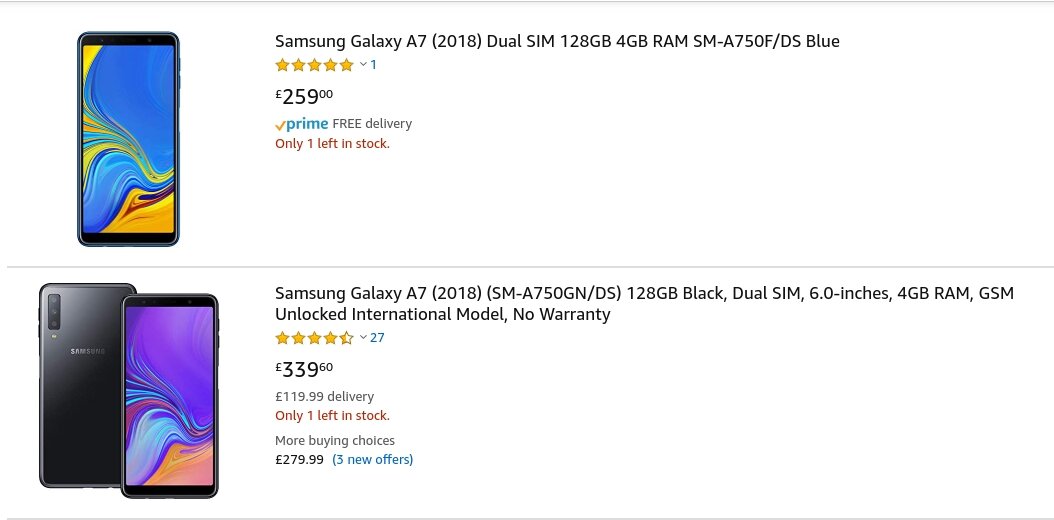Image resolution: width=1054 pixels, height=520 pixels.
Task: Click the FREE delivery text
Action: pyautogui.click(x=372, y=124)
